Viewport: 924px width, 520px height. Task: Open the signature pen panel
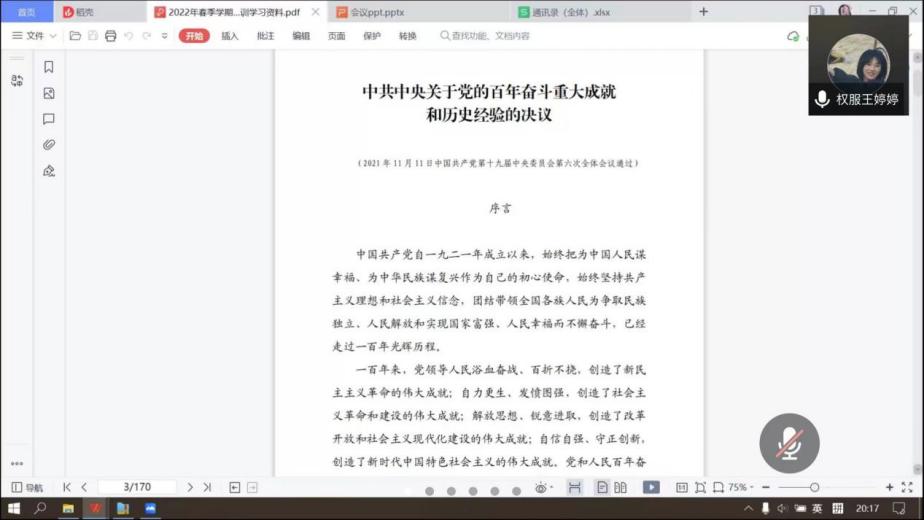[48, 171]
